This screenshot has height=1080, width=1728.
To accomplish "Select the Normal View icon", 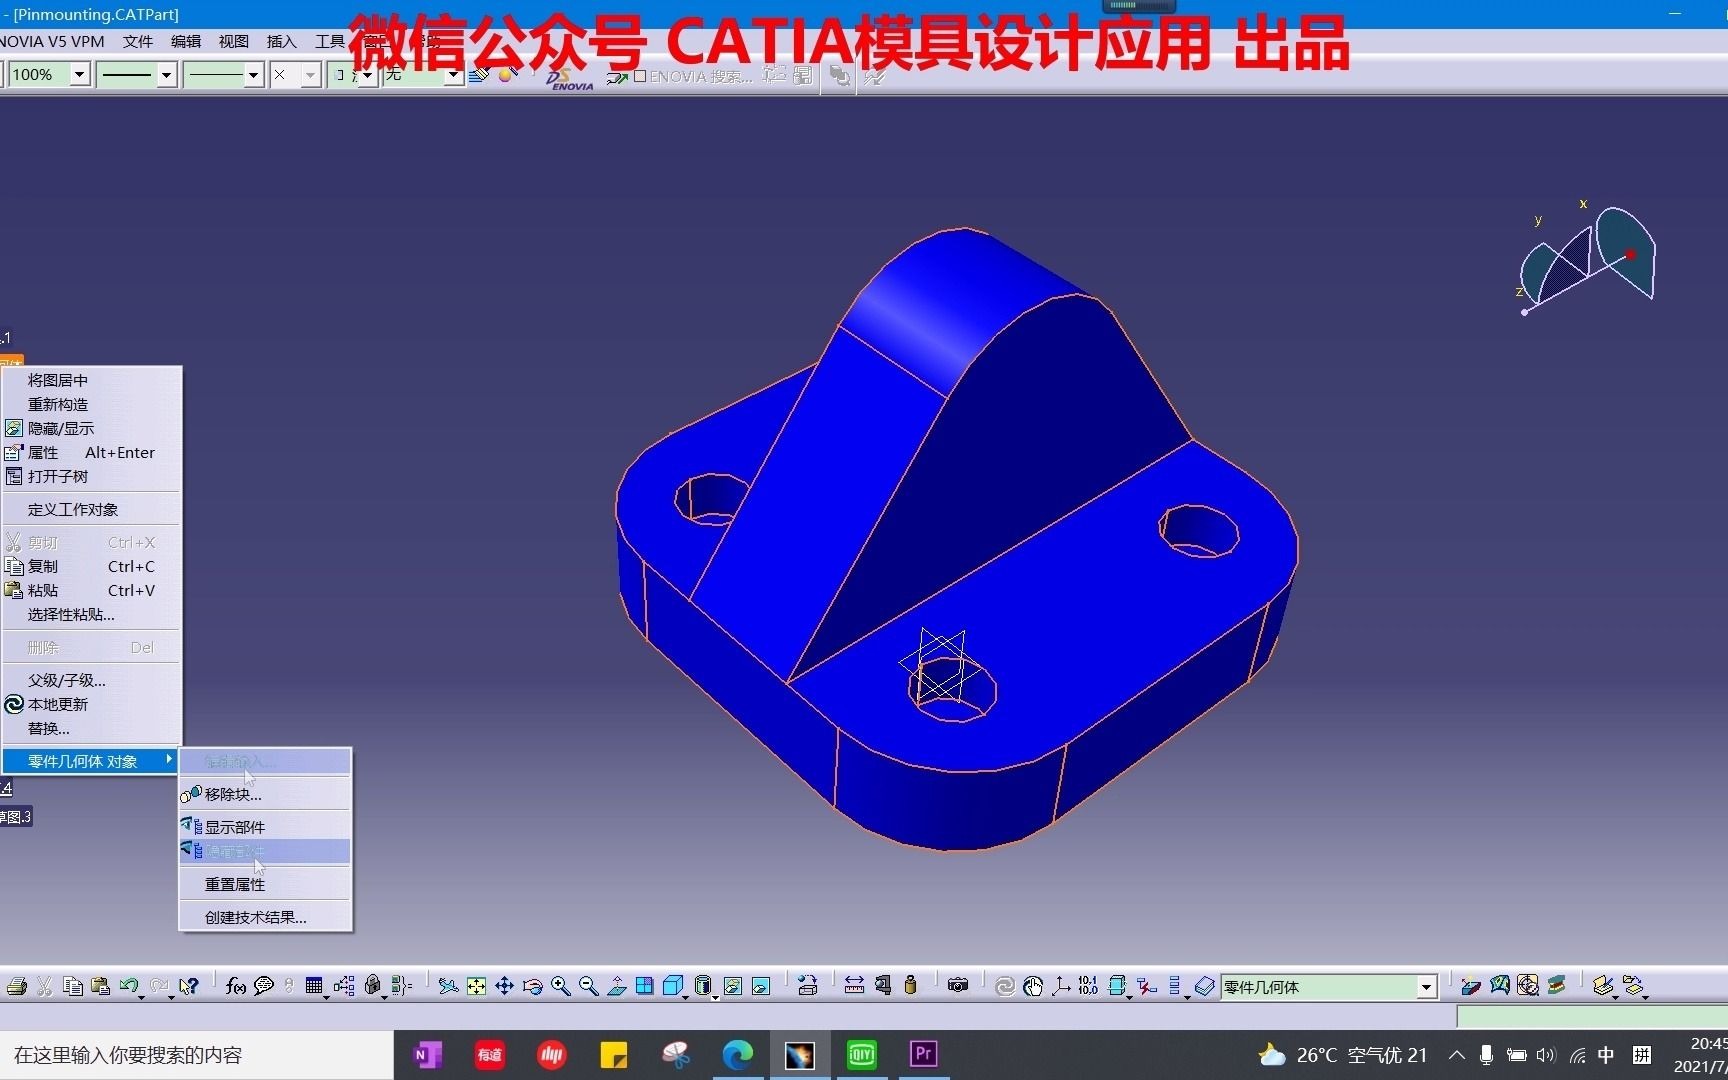I will 616,986.
